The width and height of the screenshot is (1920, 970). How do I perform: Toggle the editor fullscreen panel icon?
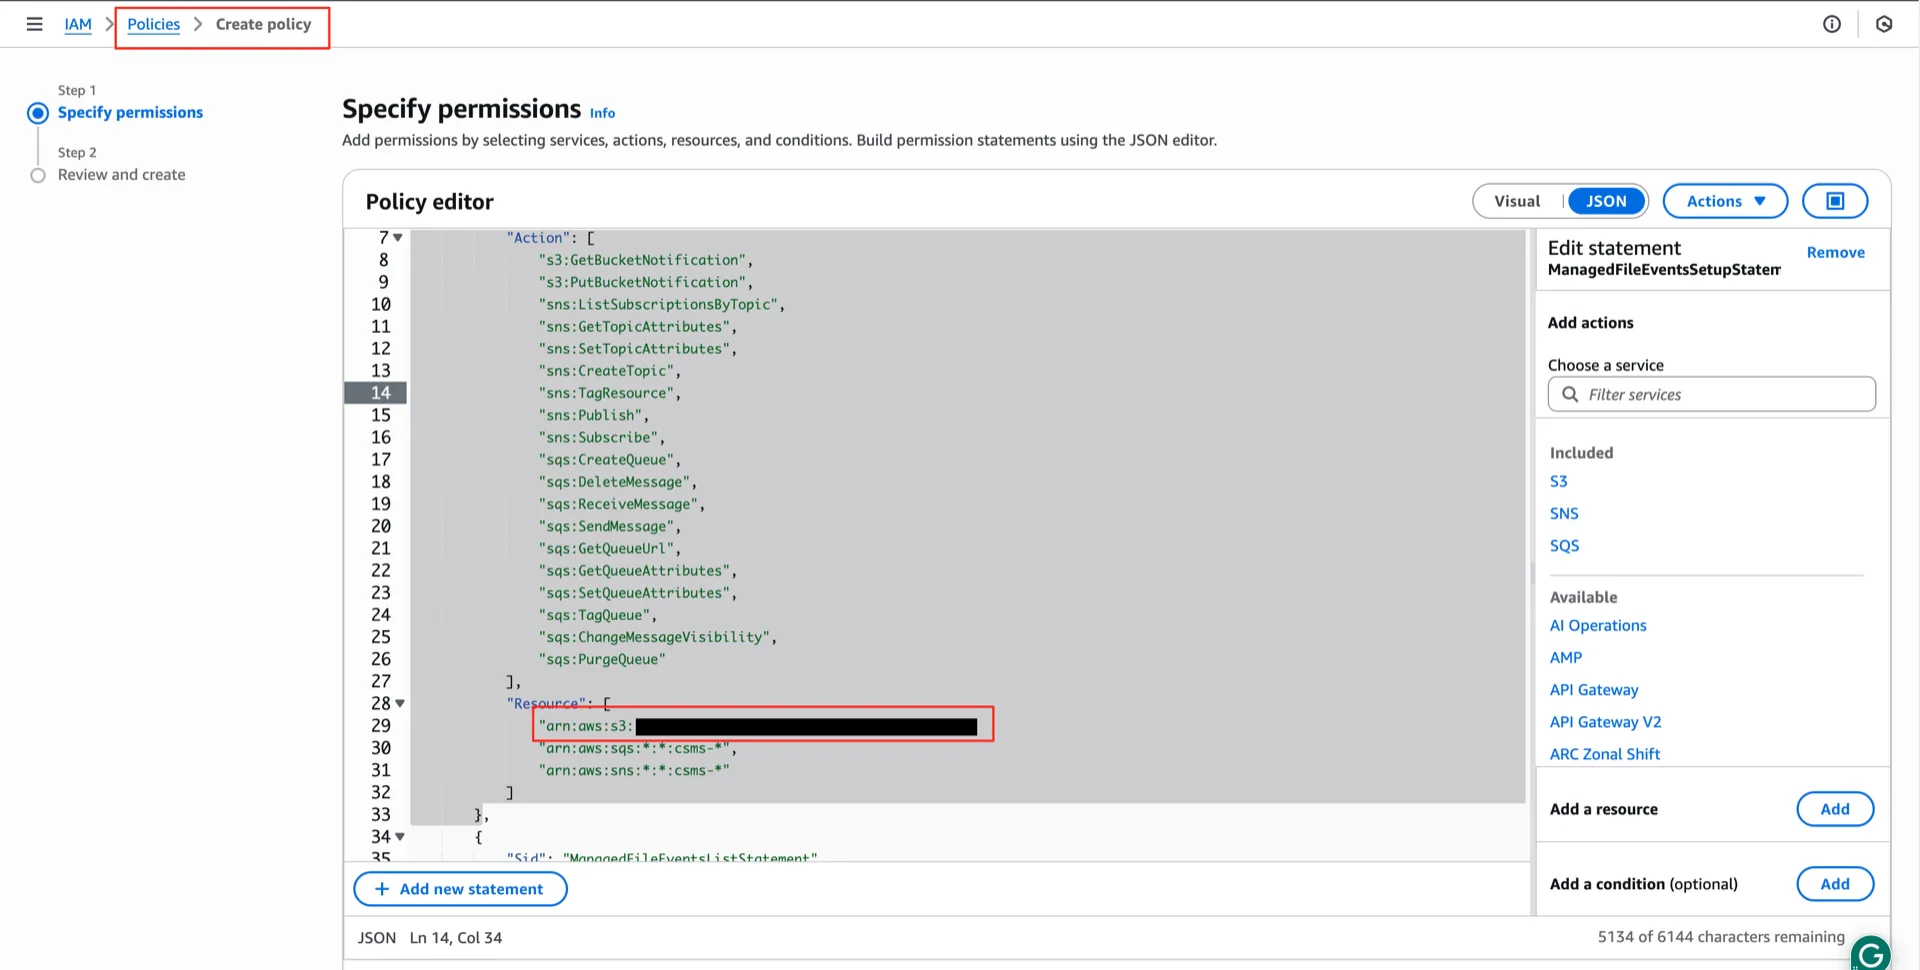pyautogui.click(x=1835, y=201)
